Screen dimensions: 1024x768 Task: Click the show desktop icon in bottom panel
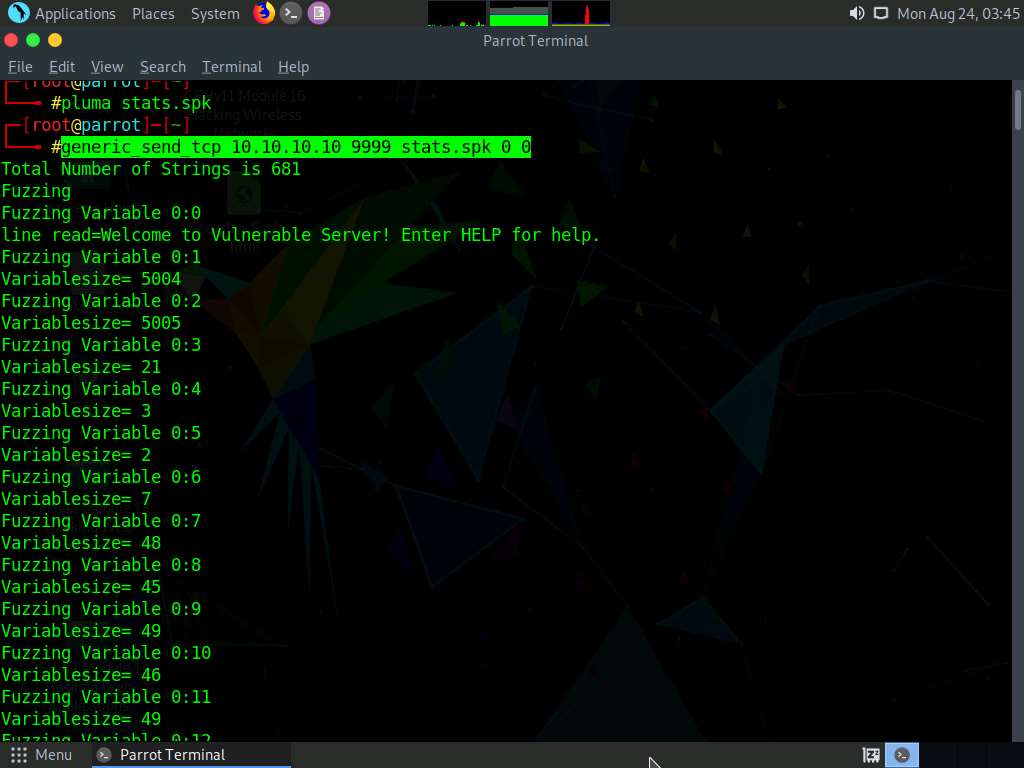coord(871,755)
